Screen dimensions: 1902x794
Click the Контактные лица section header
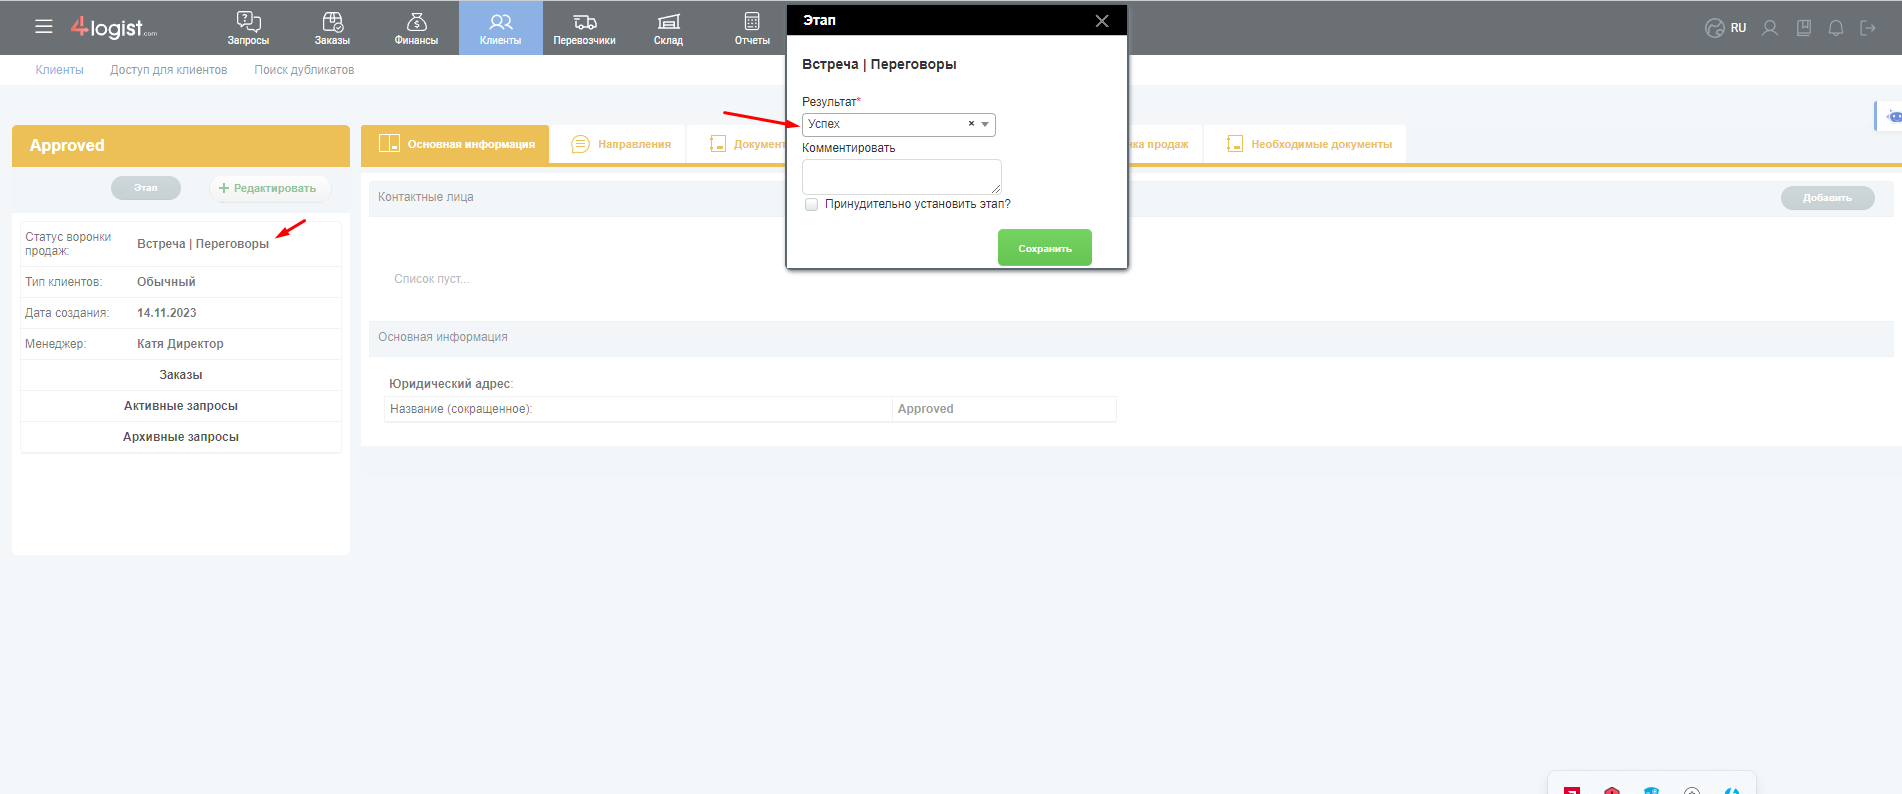(426, 197)
